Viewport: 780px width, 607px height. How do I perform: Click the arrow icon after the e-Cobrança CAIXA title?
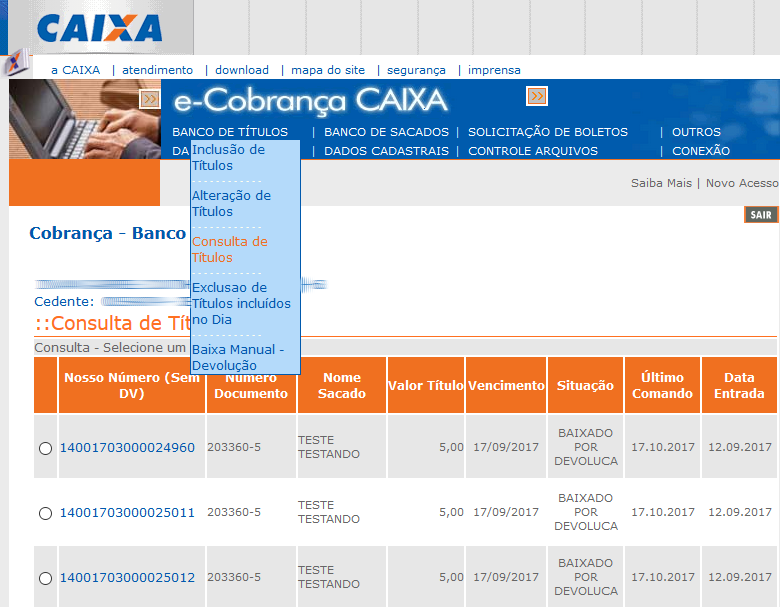pos(537,96)
